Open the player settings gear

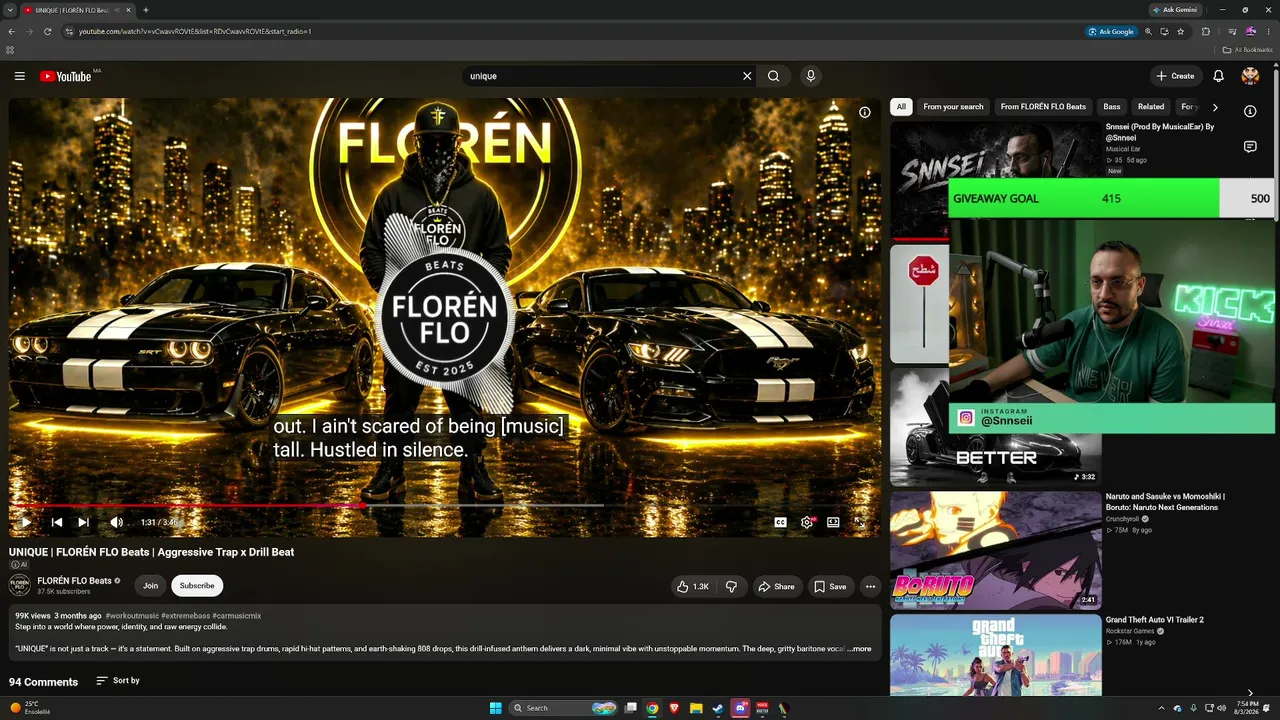point(807,522)
